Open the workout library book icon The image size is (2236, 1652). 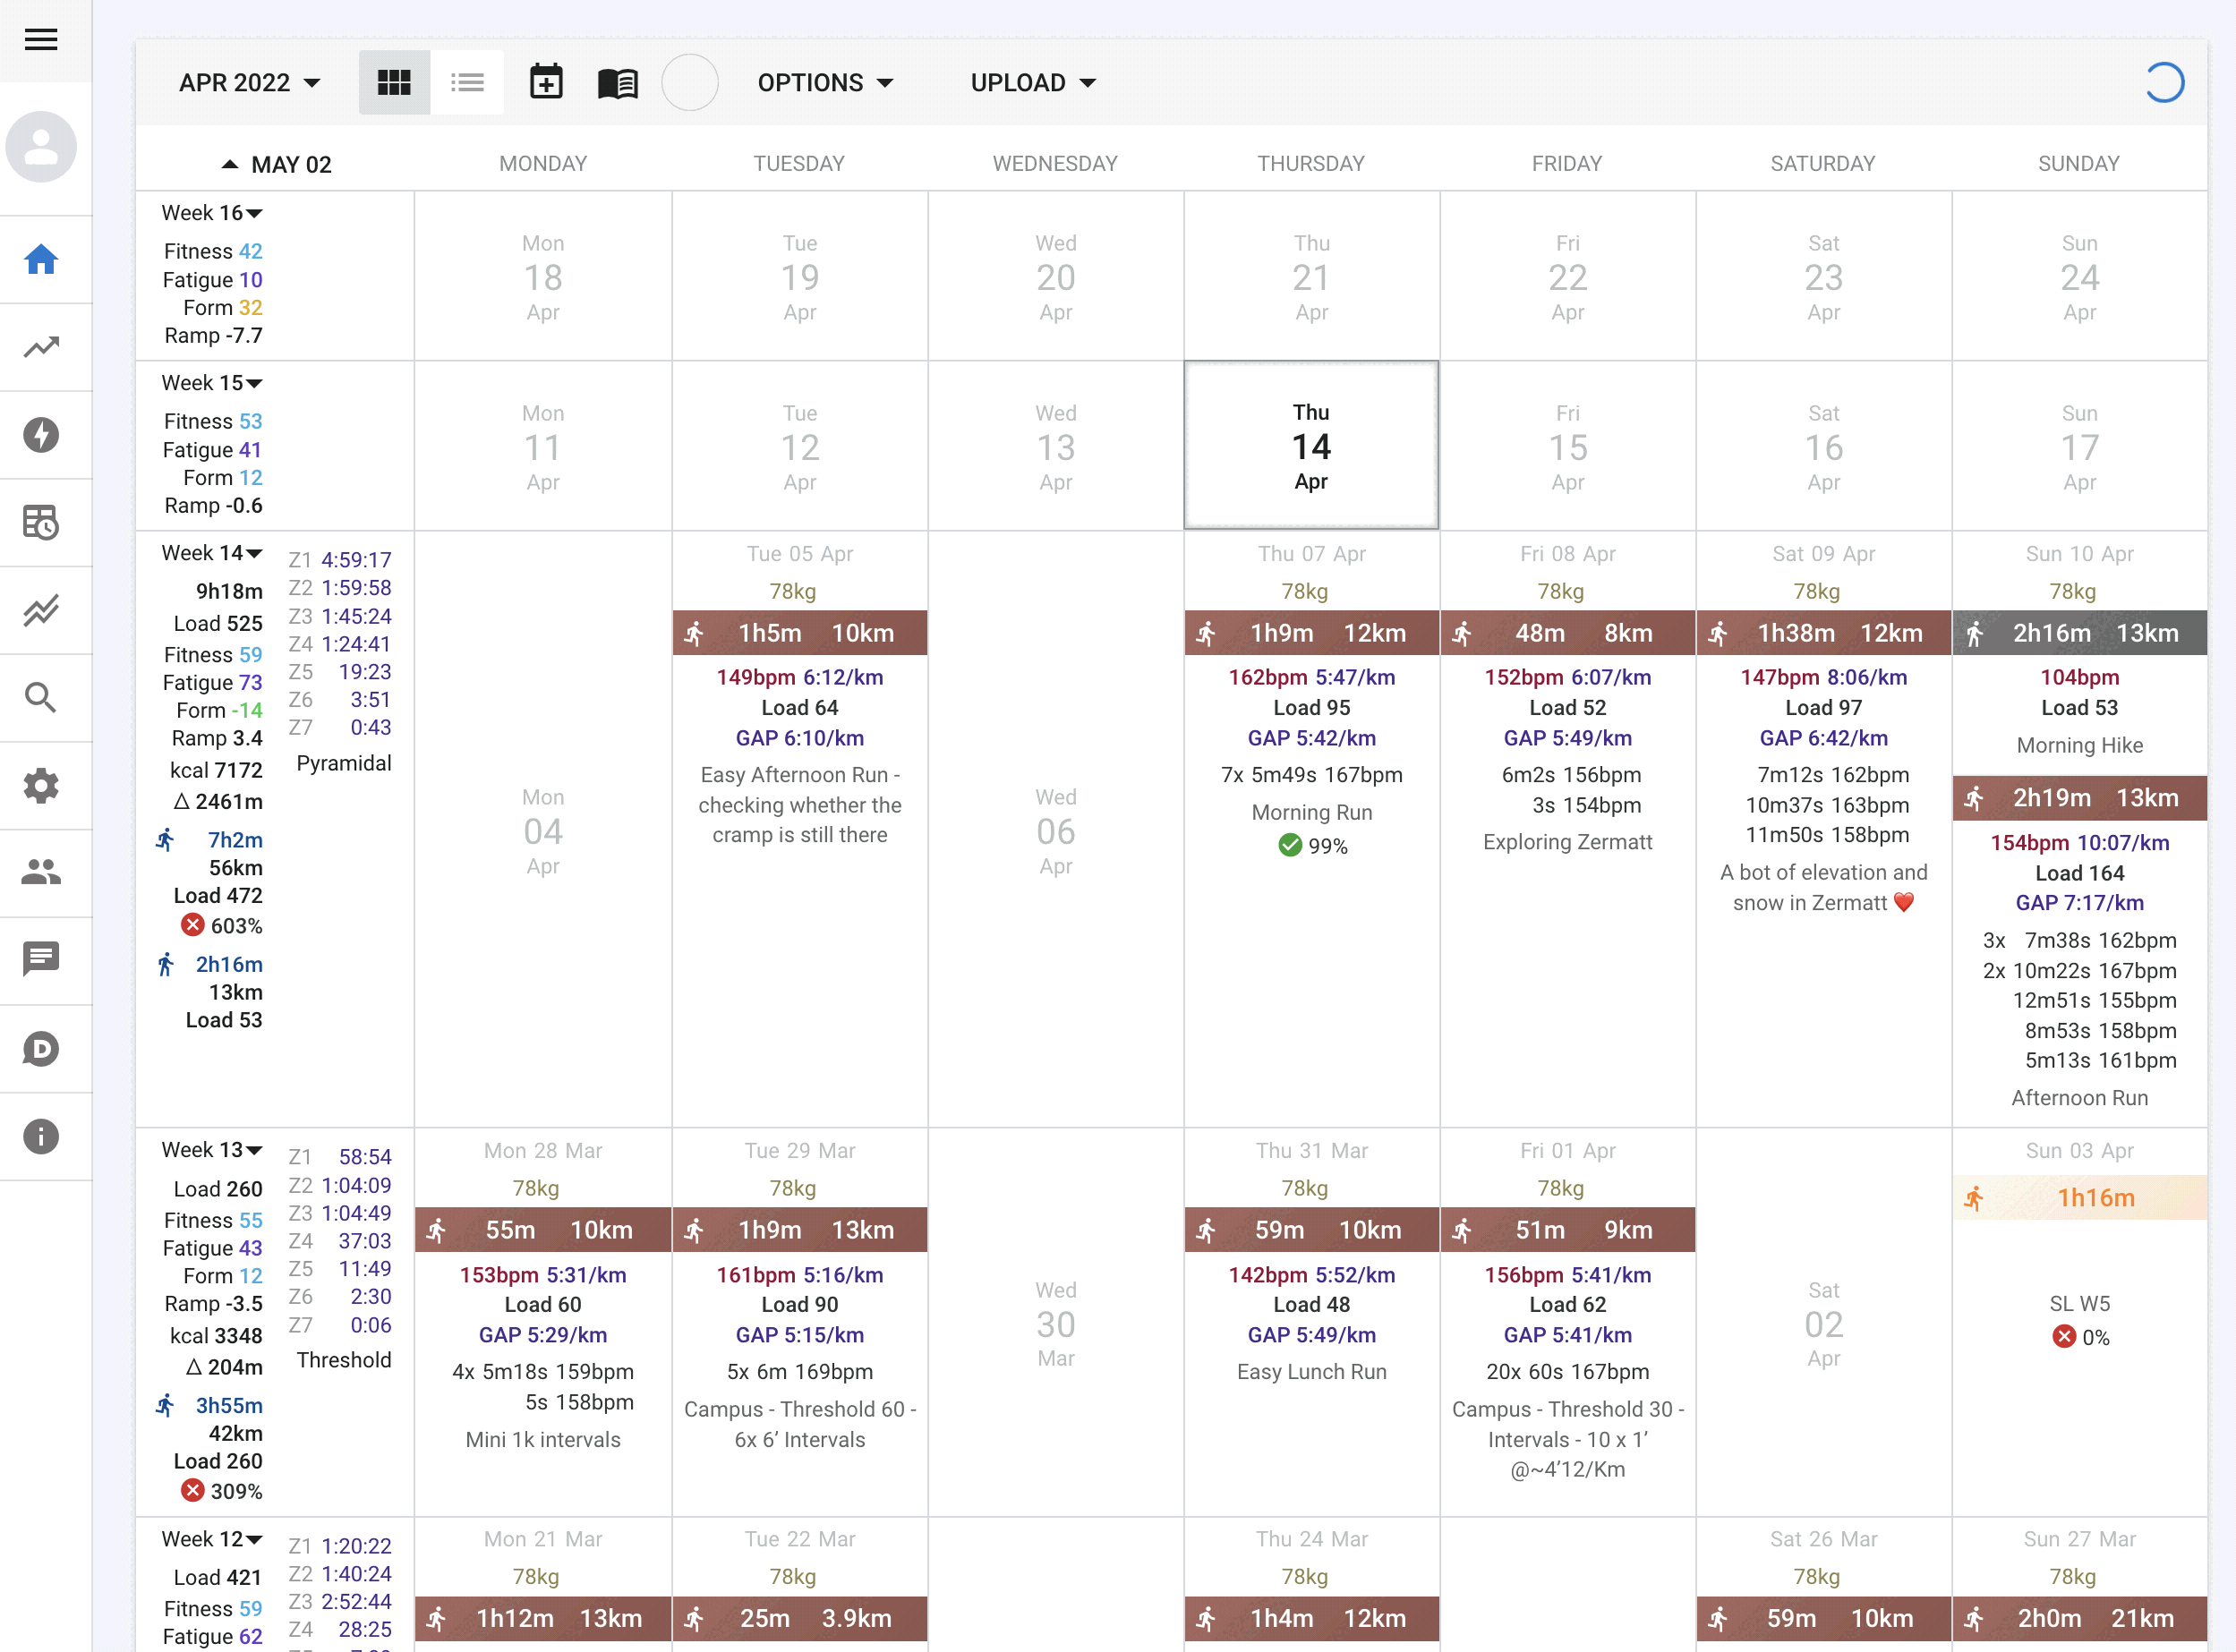coord(617,82)
